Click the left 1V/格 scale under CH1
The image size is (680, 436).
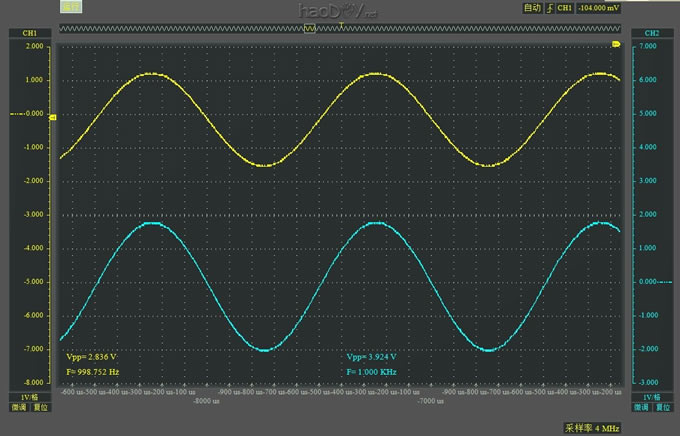(x=28, y=397)
